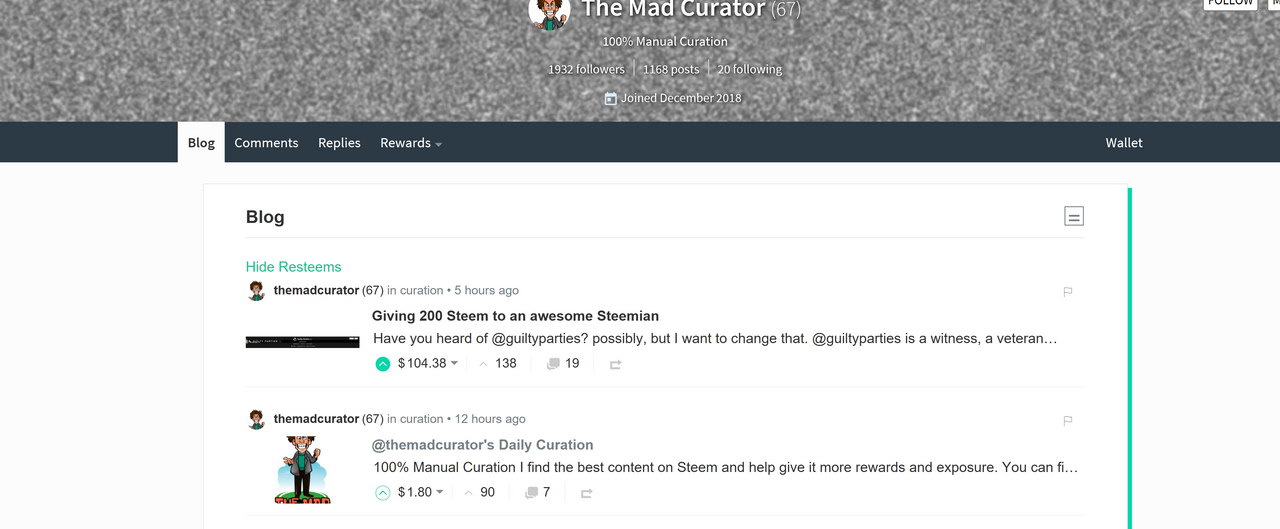Open comments on Daily Curation post
The height and width of the screenshot is (529, 1280).
pyautogui.click(x=538, y=493)
